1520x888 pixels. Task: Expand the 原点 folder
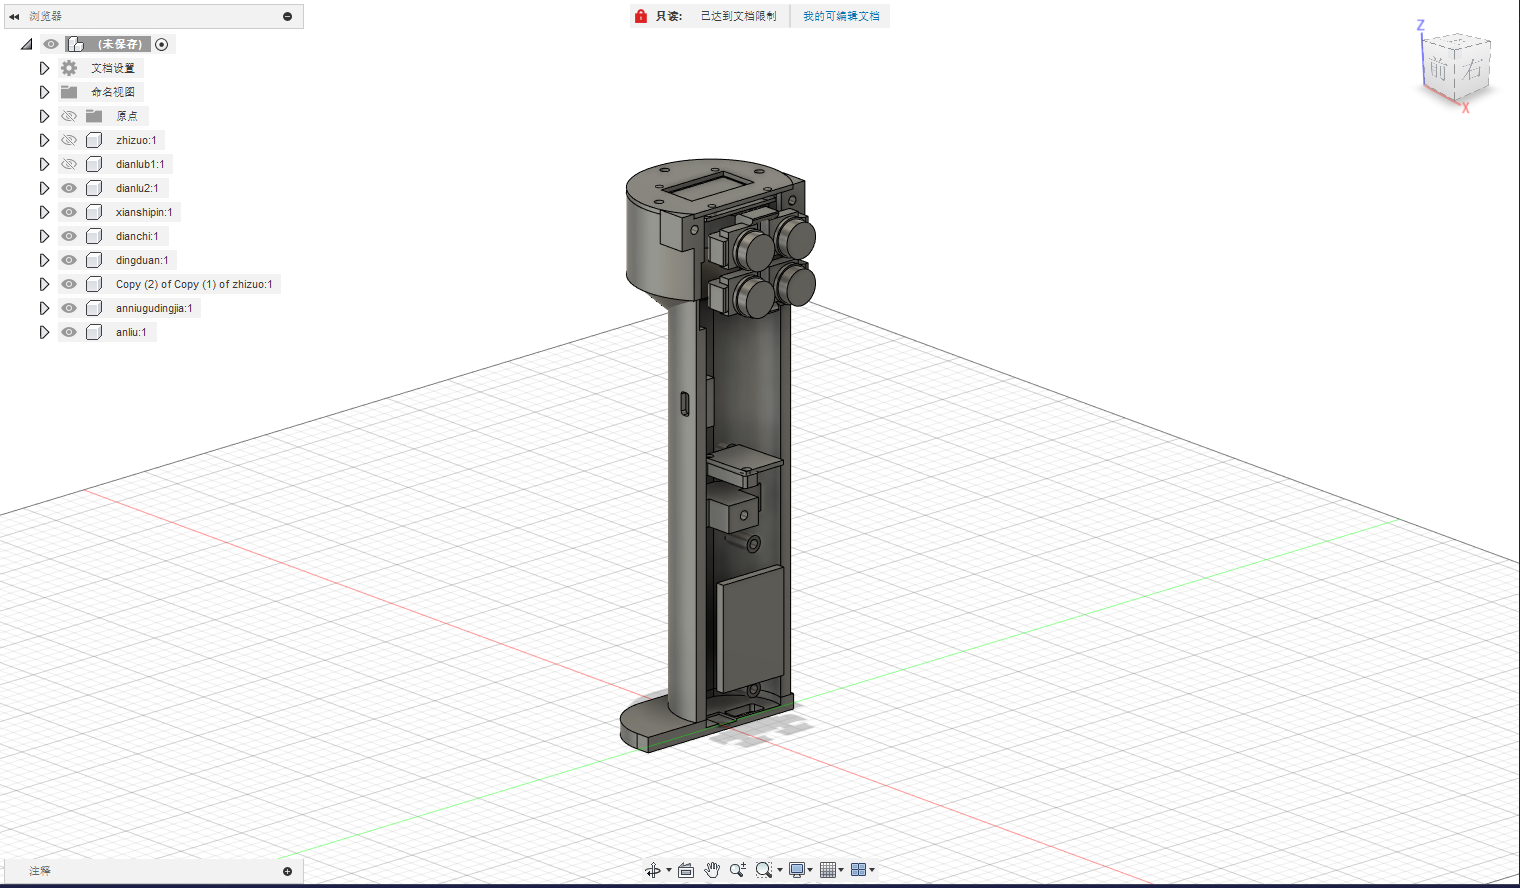[x=44, y=116]
